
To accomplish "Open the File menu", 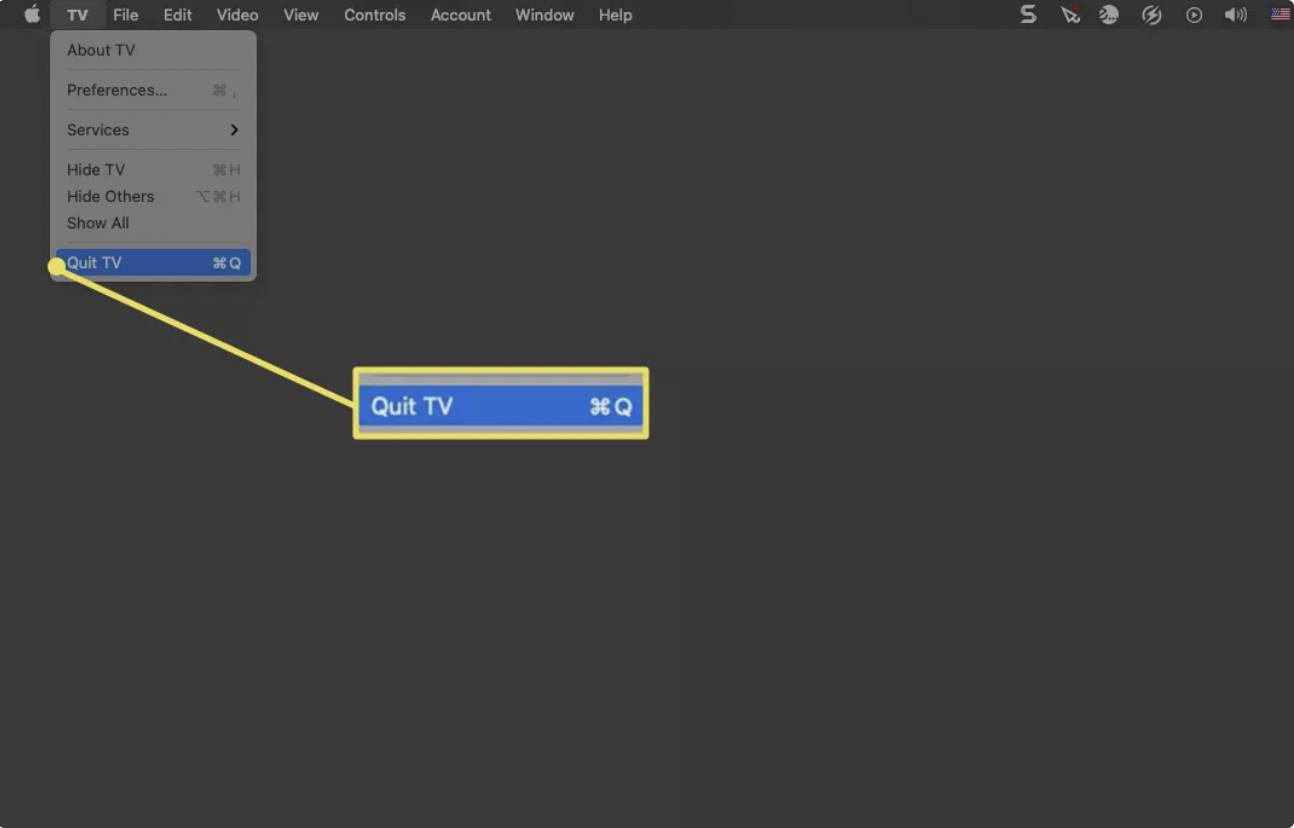I will 125,15.
